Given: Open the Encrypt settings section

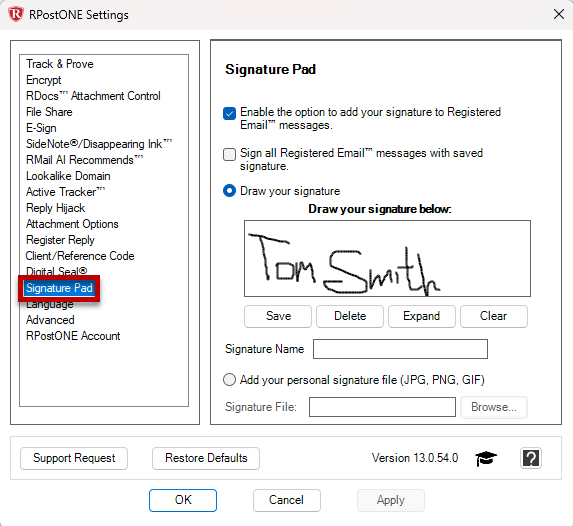Looking at the screenshot, I should click(43, 80).
